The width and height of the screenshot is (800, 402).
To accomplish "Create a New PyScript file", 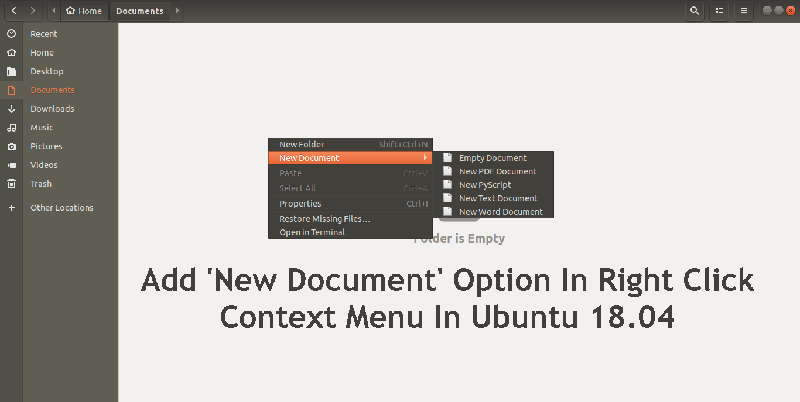I will 493,185.
